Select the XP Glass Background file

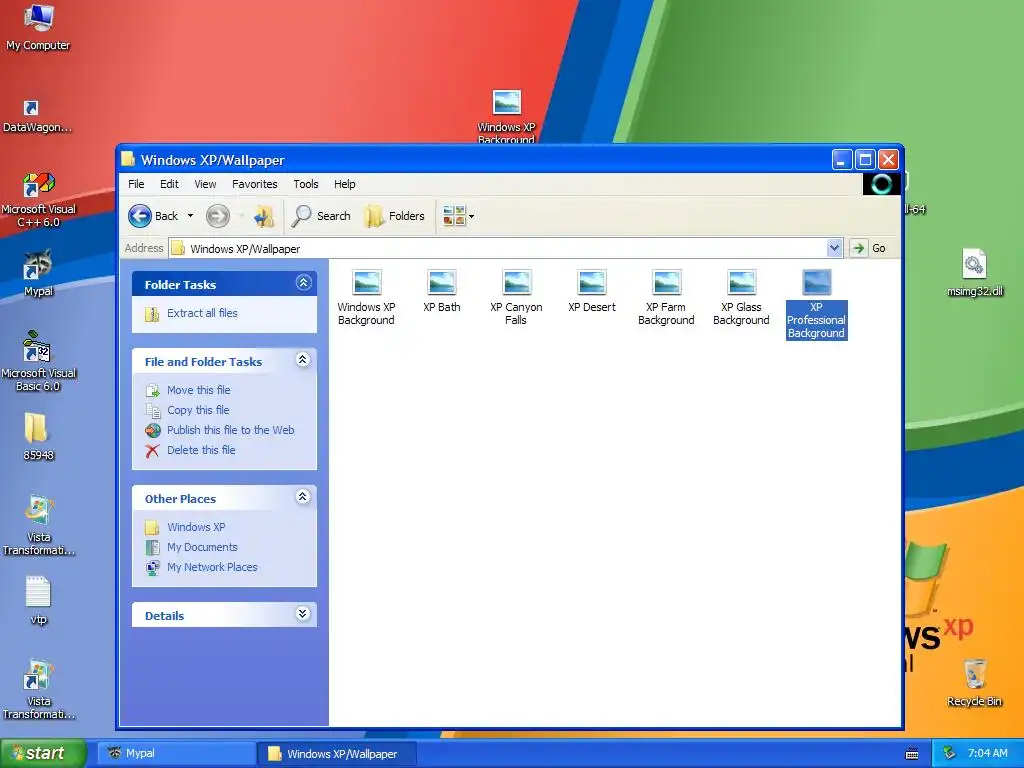click(741, 297)
